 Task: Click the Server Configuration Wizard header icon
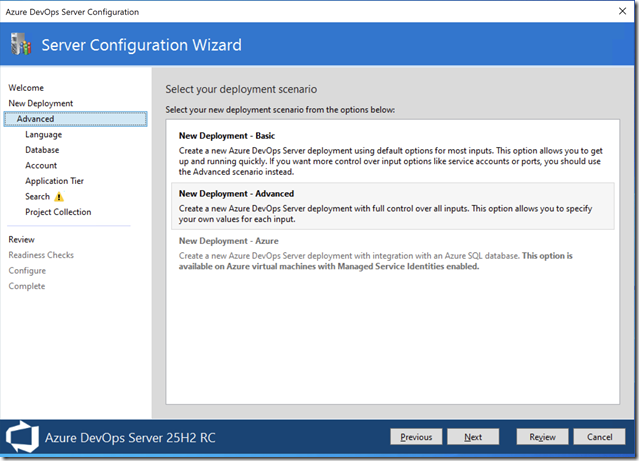(x=22, y=45)
